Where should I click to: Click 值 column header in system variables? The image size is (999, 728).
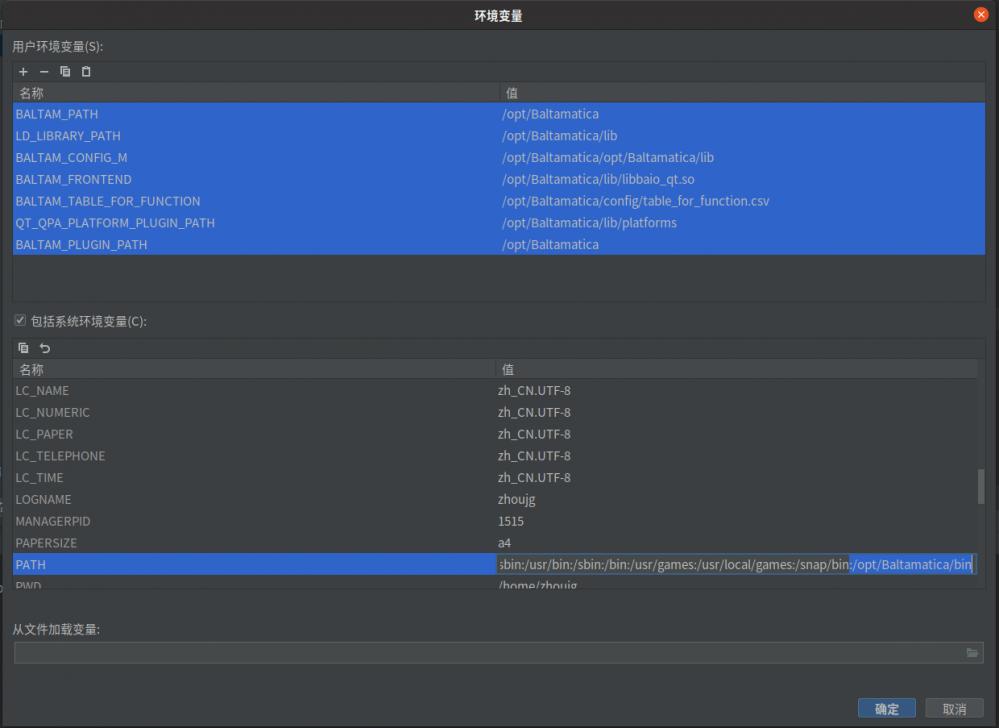(x=735, y=370)
